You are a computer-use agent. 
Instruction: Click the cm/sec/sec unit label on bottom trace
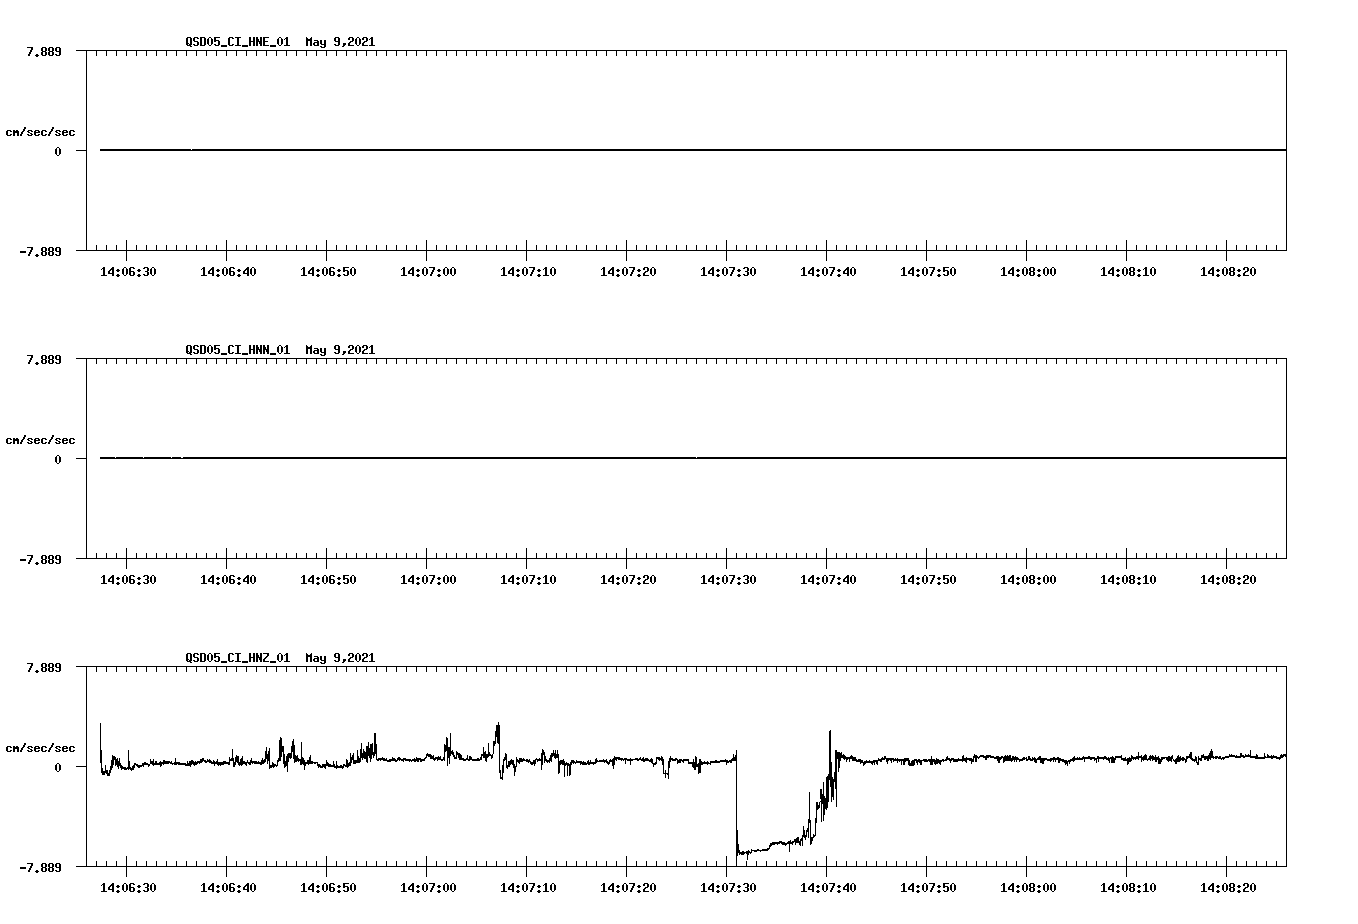(x=41, y=745)
